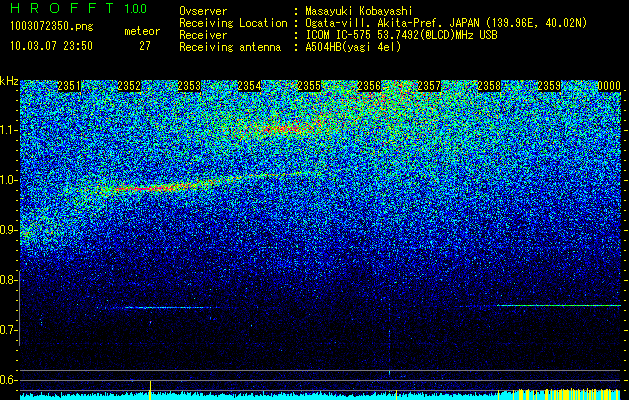Click the 0.8 kHz axis label
This screenshot has height=400, width=629.
click(8, 280)
